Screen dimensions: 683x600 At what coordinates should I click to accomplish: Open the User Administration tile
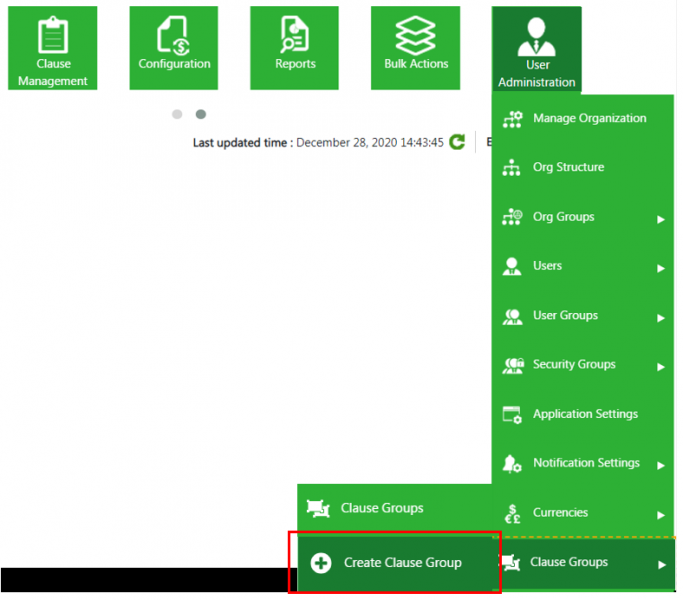point(536,48)
